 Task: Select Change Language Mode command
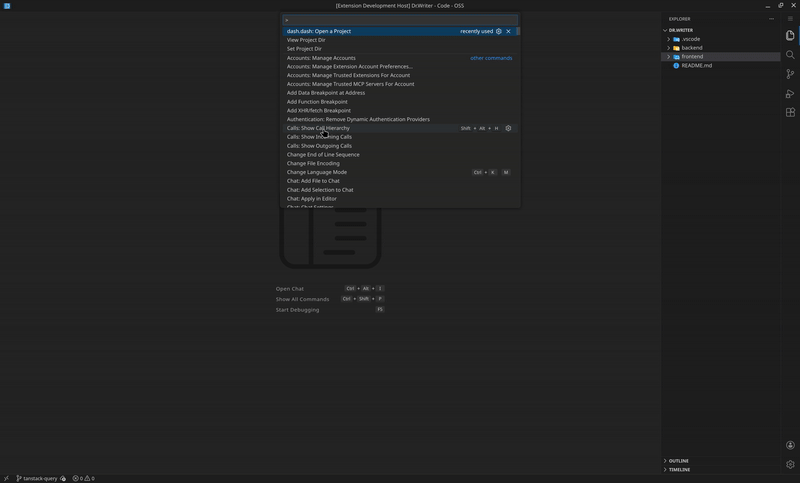(x=400, y=172)
